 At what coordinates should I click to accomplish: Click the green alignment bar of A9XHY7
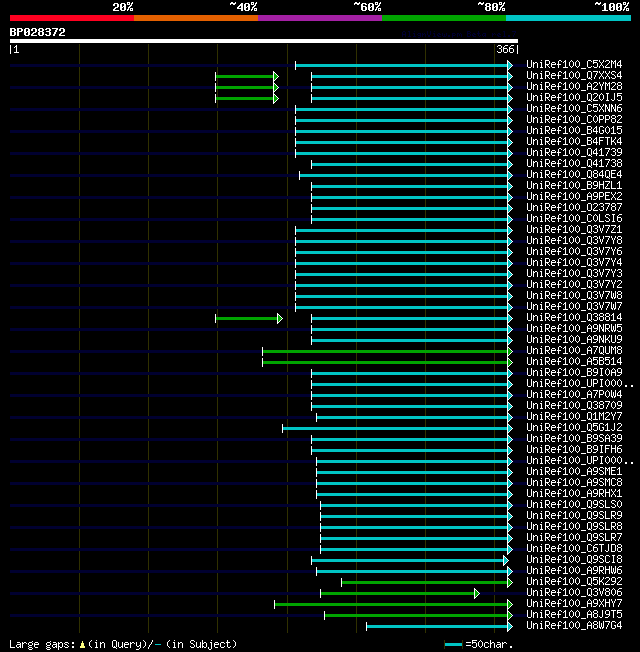[393, 605]
